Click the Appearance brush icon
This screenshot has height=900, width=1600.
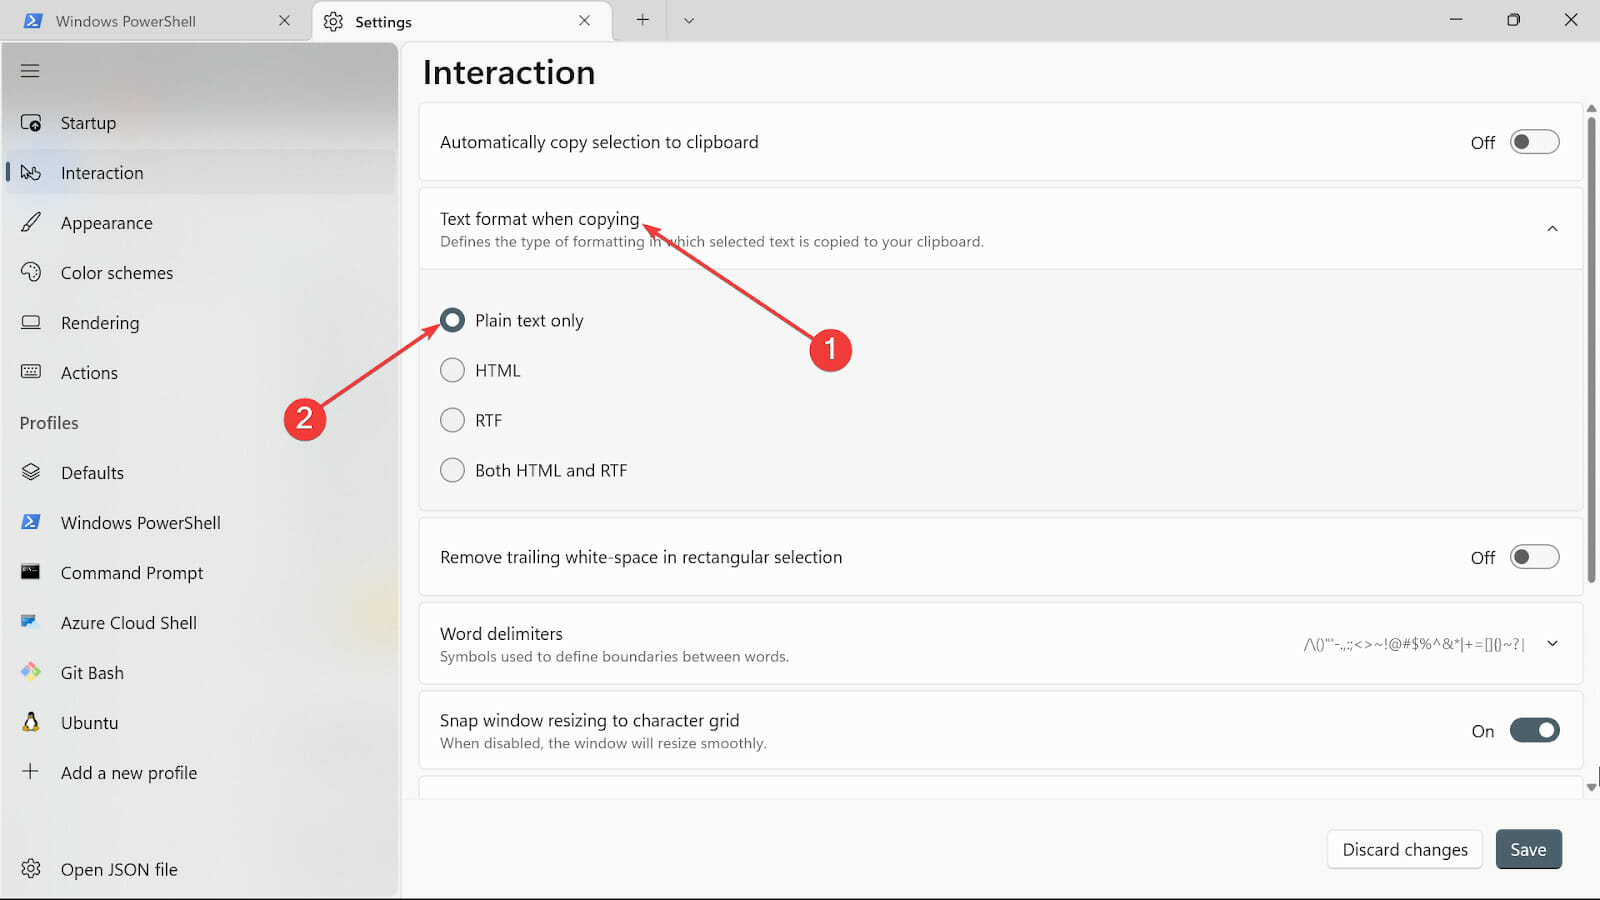pos(31,222)
